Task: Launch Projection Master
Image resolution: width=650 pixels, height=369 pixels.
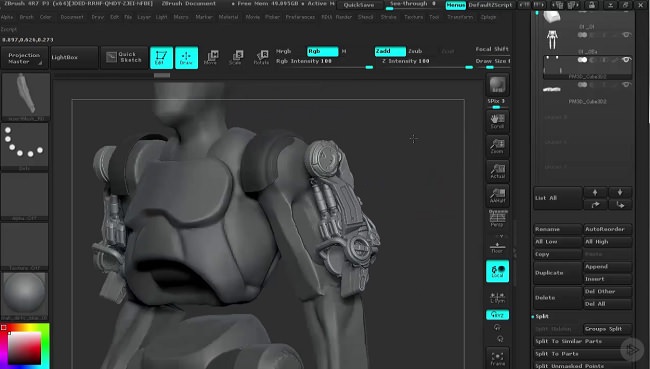Action: (25, 57)
